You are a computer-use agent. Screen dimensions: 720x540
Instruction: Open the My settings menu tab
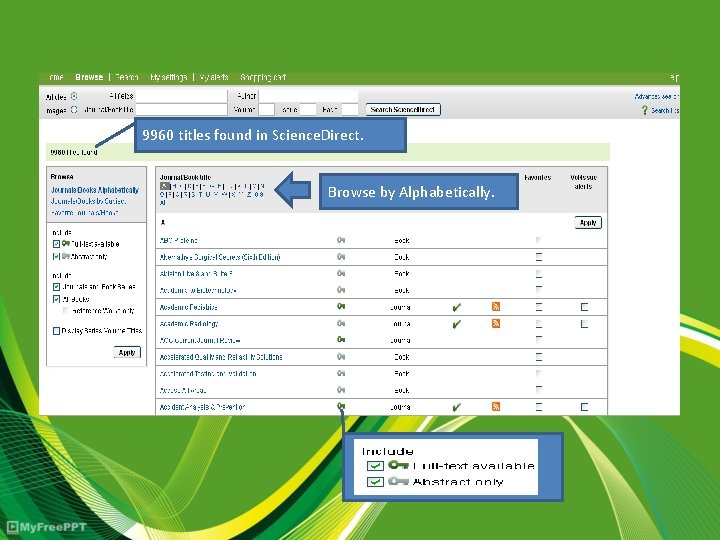[169, 77]
